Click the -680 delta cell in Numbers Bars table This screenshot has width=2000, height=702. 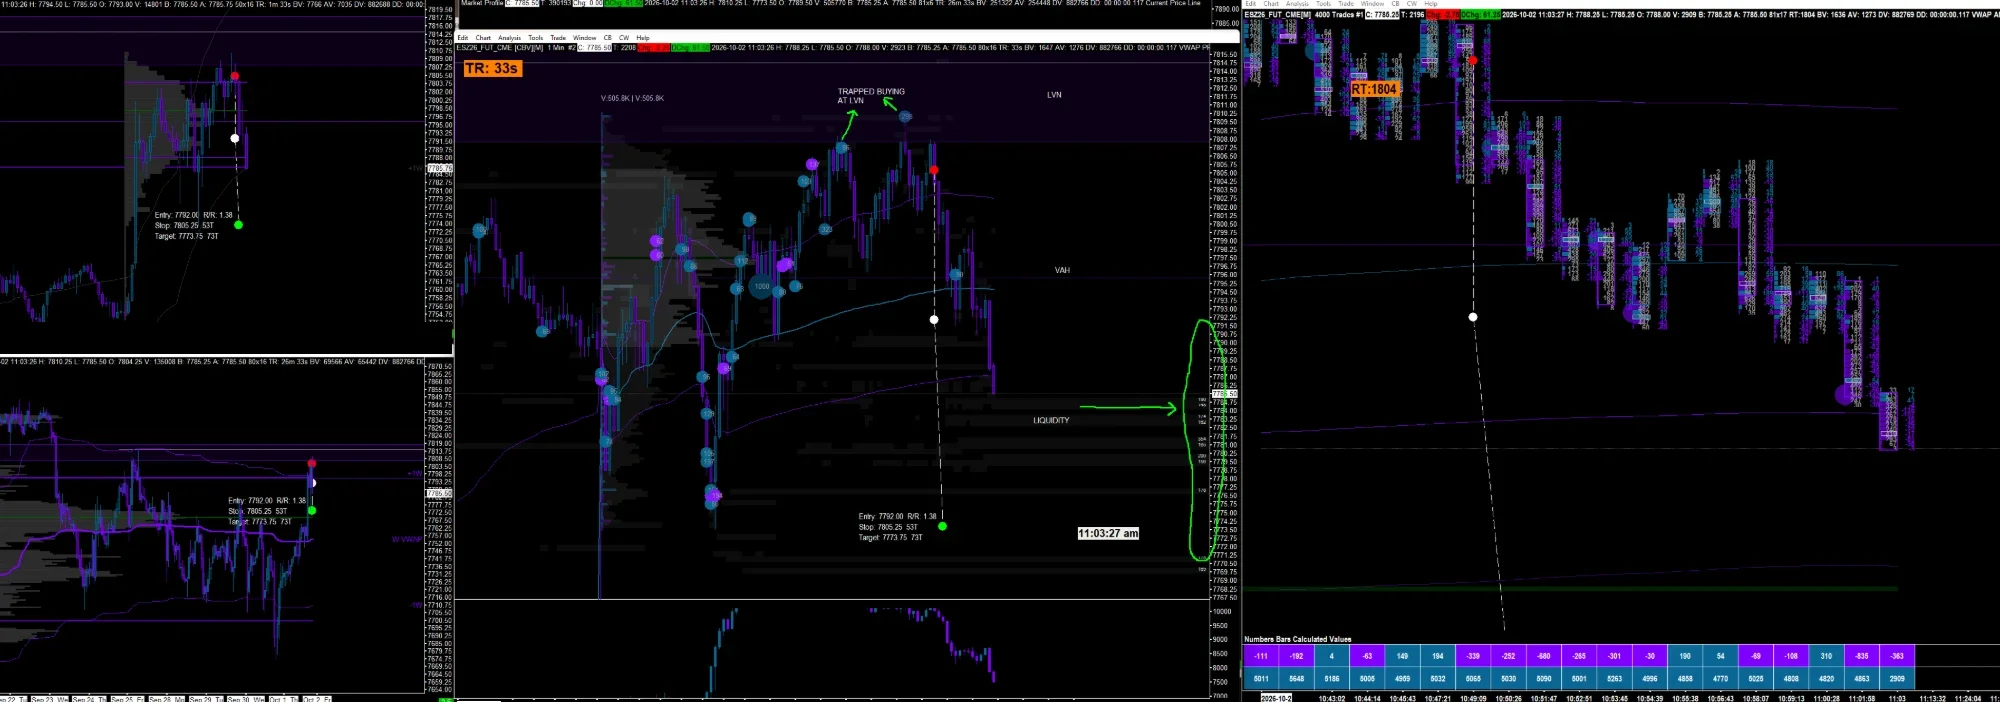[1544, 656]
